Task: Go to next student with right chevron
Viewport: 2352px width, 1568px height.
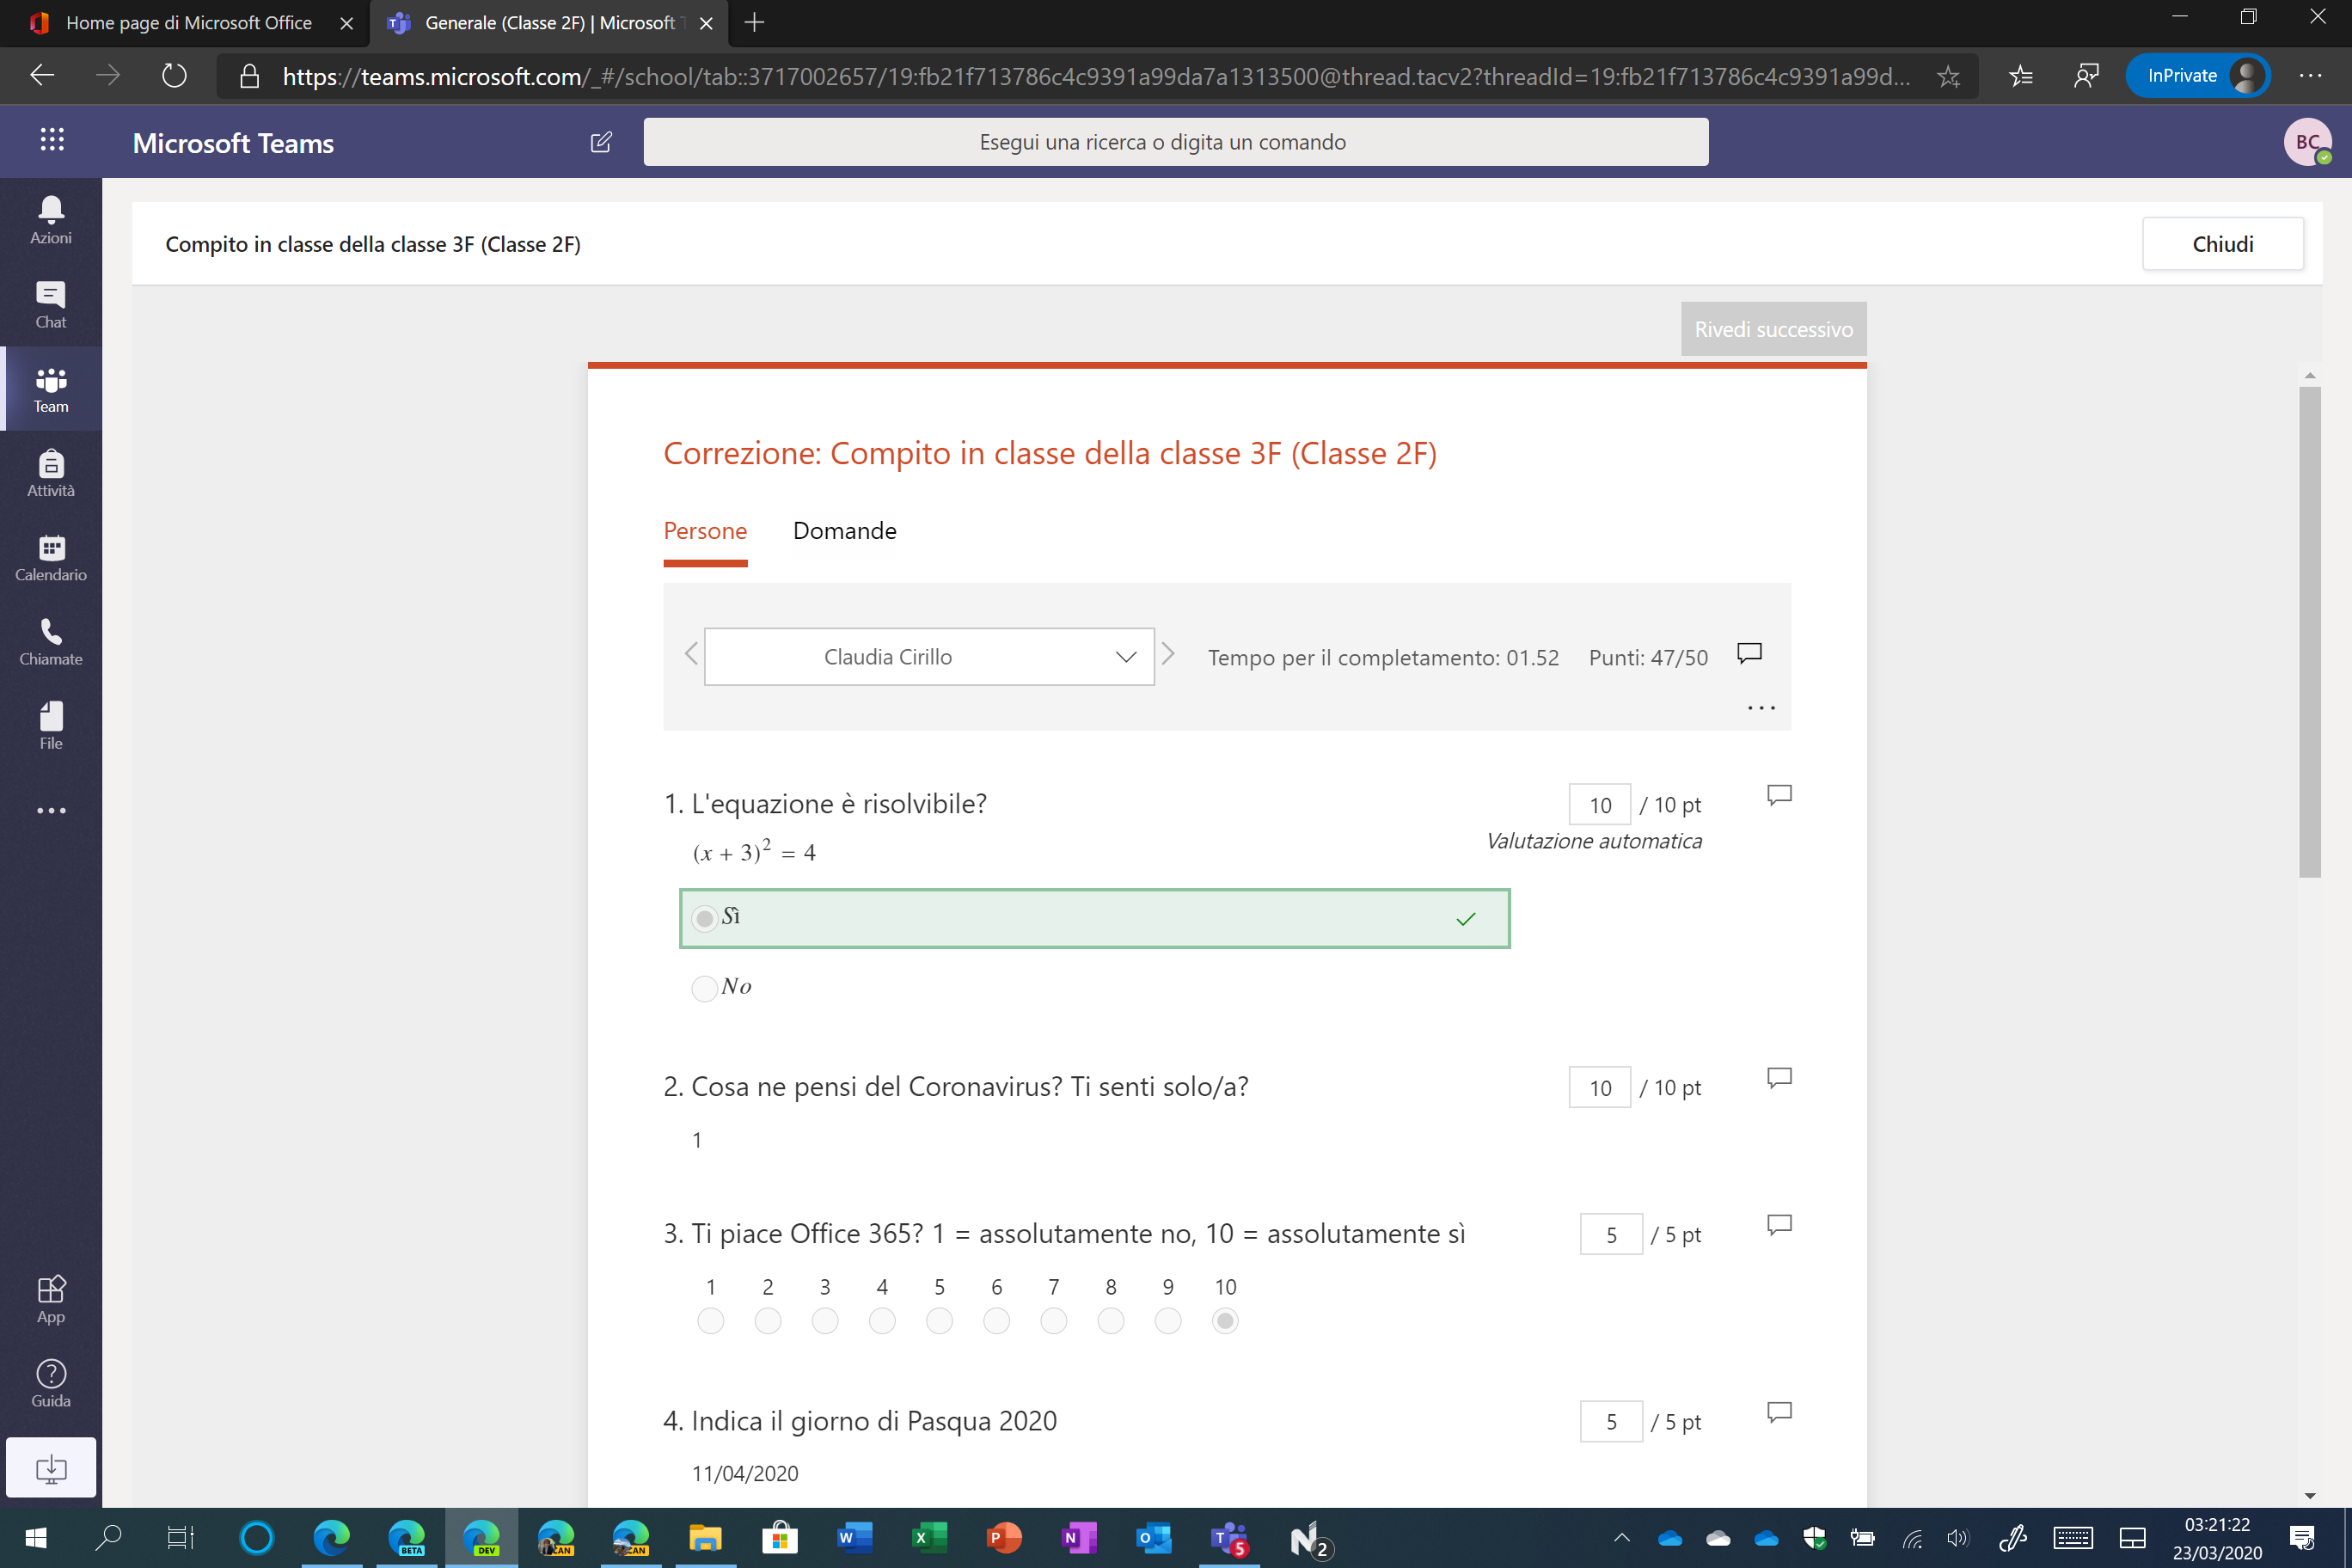Action: 1168,655
